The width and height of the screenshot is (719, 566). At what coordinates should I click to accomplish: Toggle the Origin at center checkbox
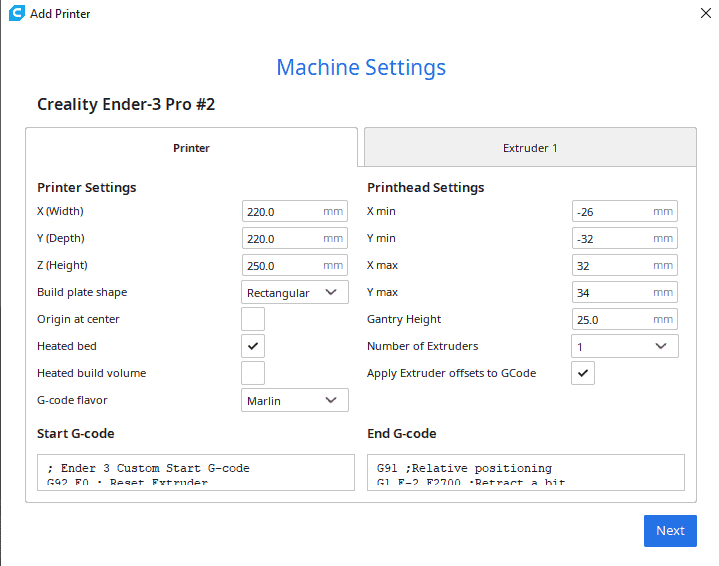pyautogui.click(x=253, y=319)
